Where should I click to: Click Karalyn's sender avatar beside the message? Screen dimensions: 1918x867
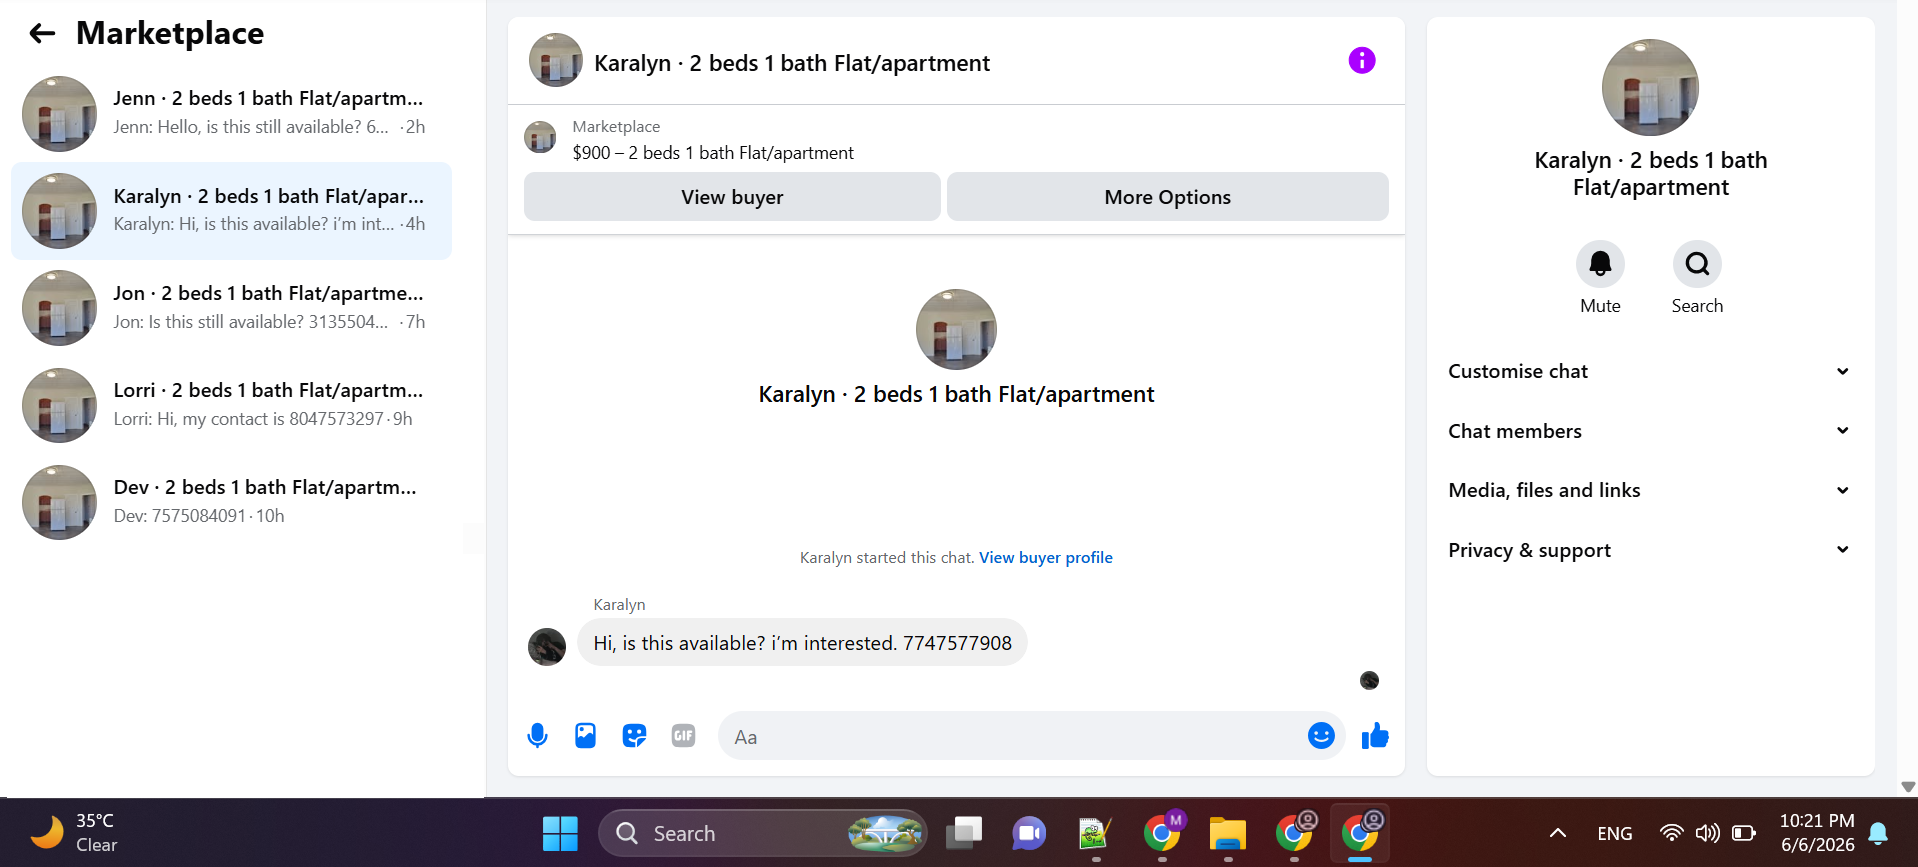pos(547,647)
